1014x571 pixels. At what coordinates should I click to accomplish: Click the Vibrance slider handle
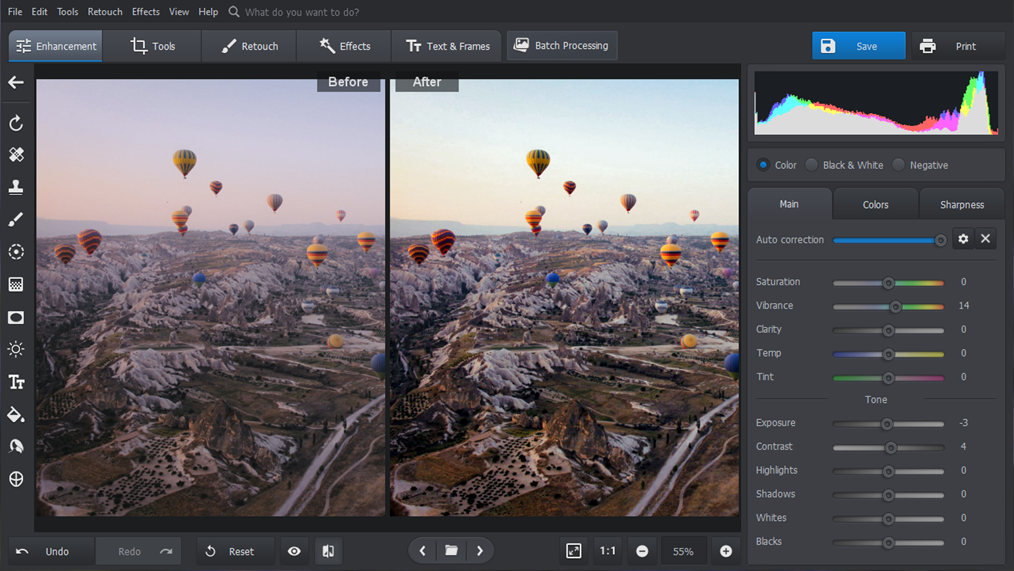[x=896, y=306]
